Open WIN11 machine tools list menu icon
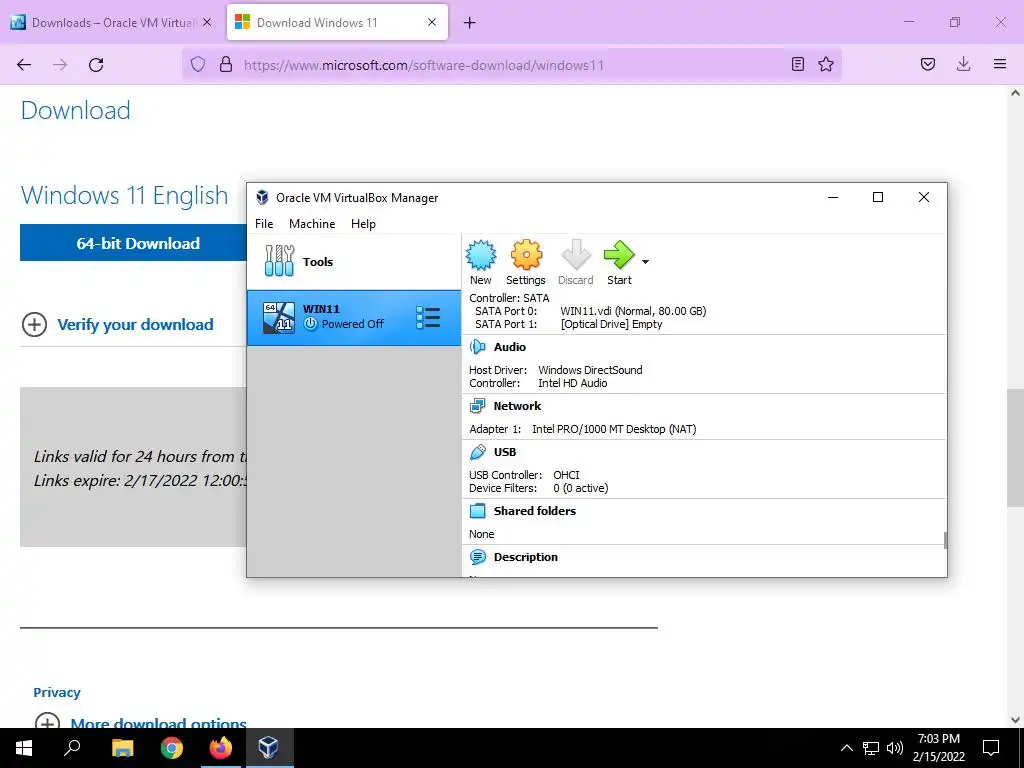The width and height of the screenshot is (1024, 768). point(428,318)
